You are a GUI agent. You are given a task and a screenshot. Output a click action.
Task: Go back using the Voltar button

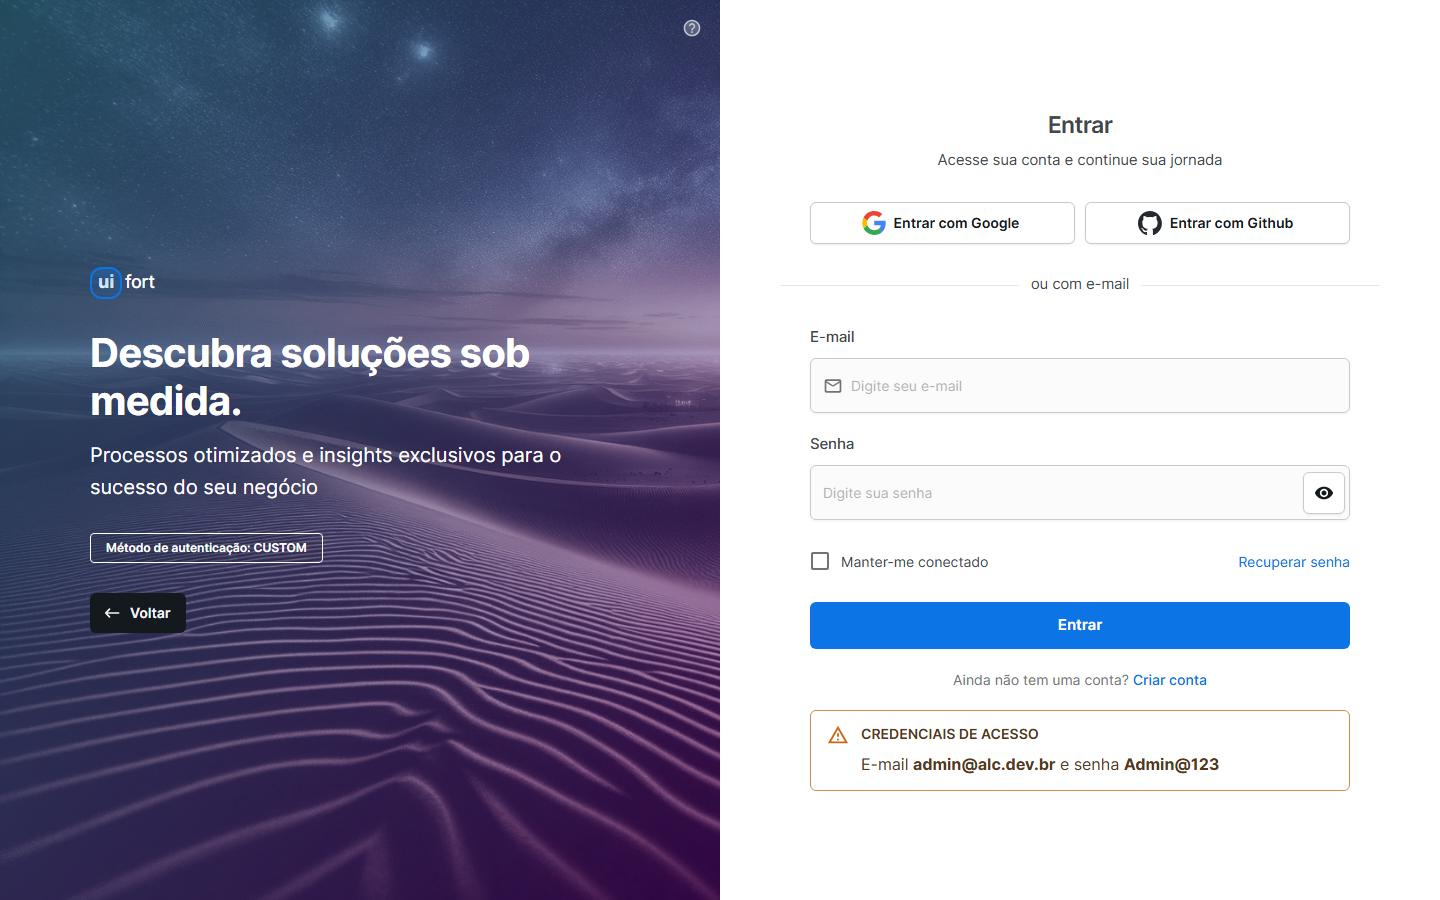pyautogui.click(x=138, y=613)
